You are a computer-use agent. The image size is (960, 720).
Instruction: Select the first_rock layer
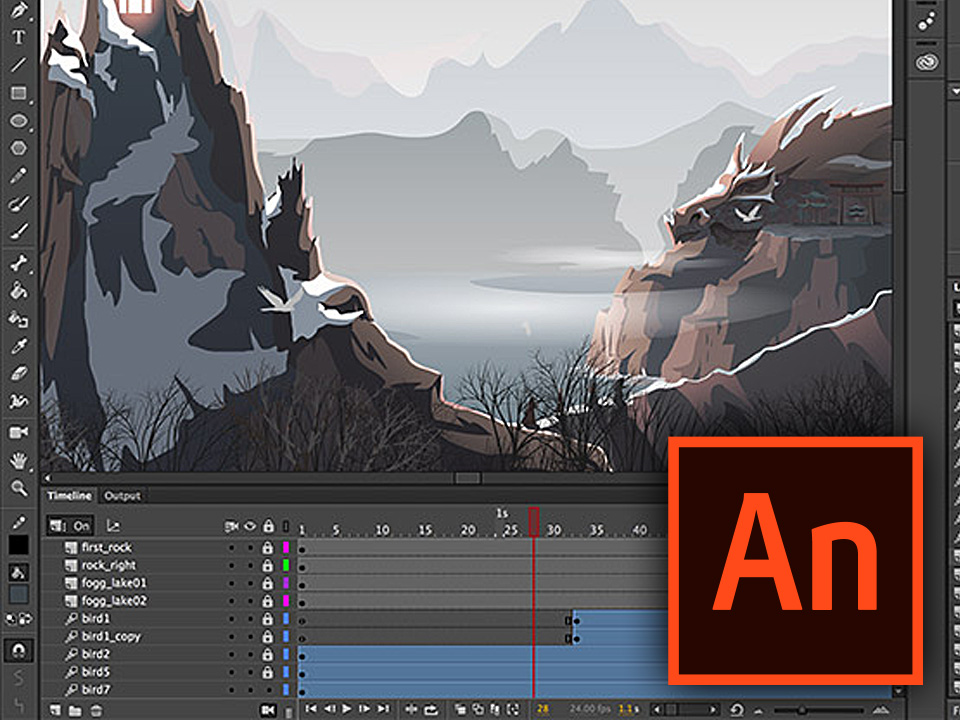coord(107,547)
